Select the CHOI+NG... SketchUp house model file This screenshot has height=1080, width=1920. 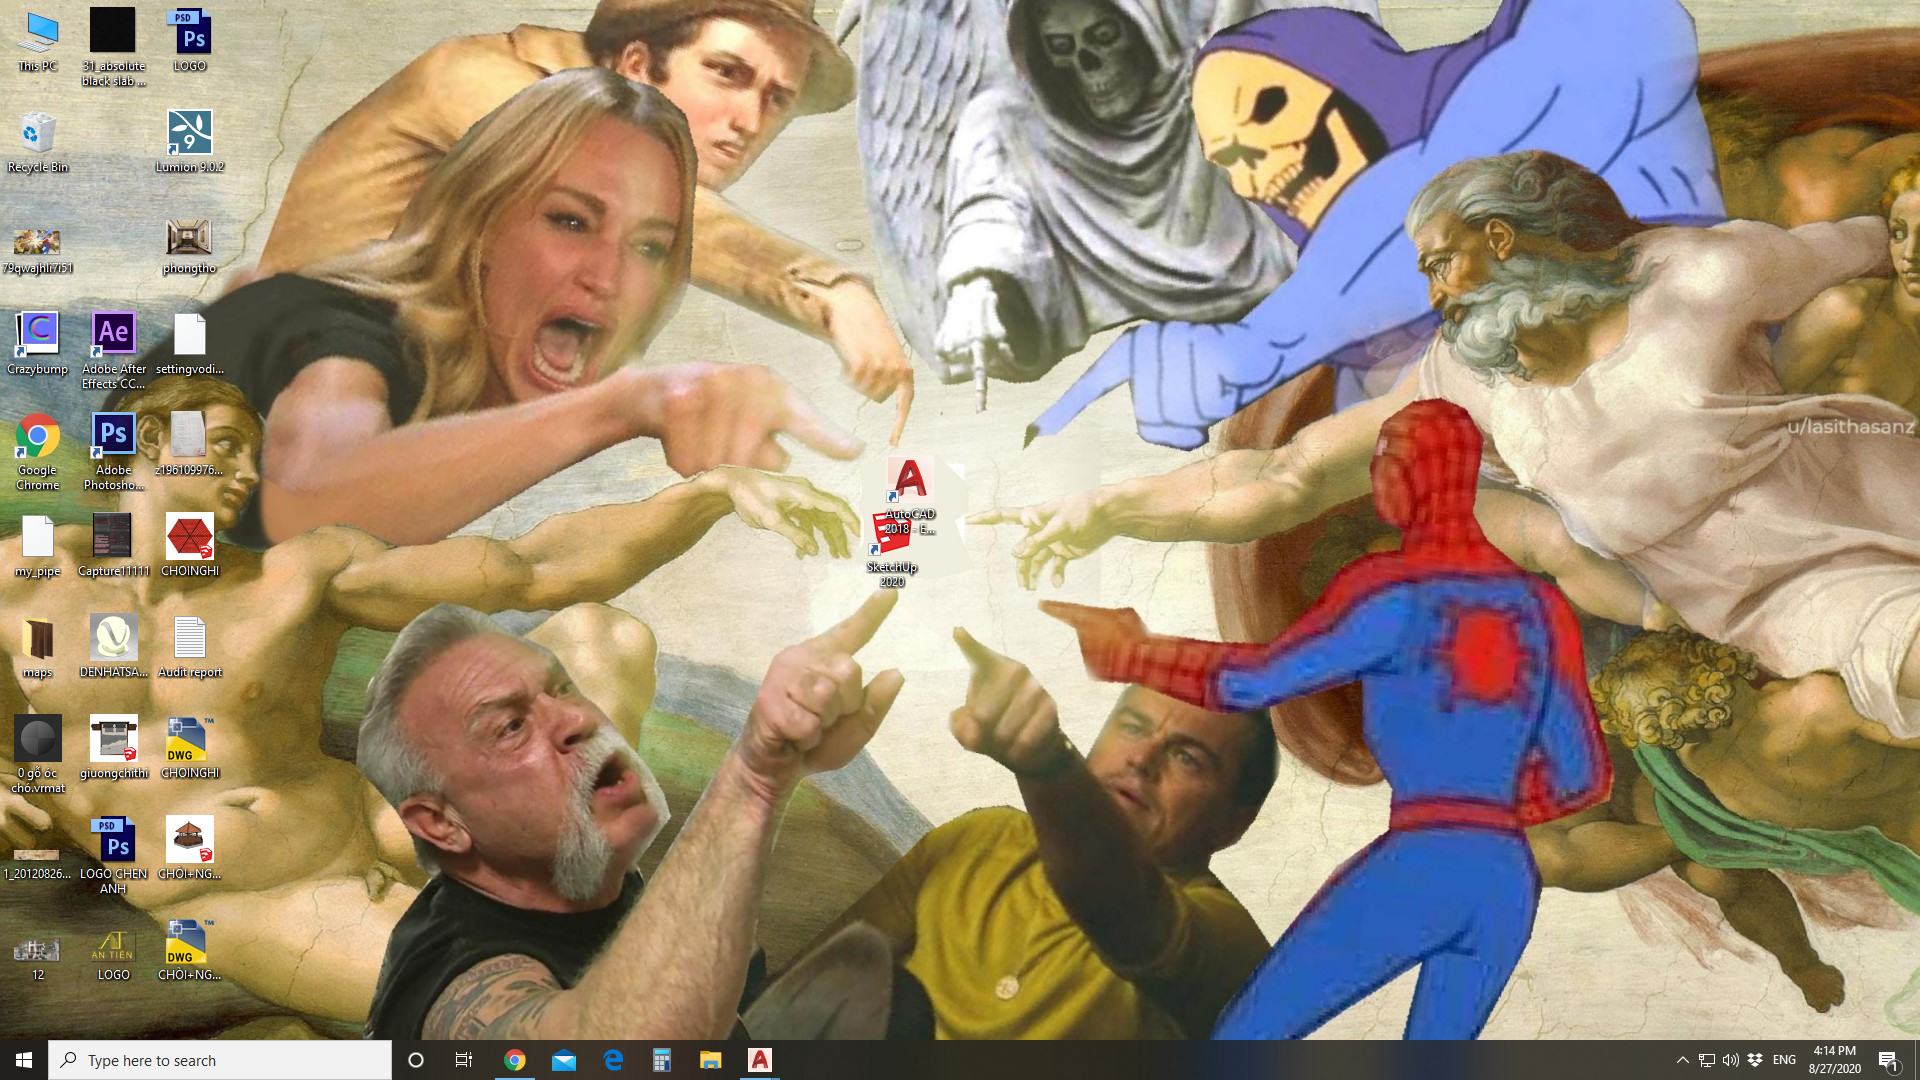[190, 849]
